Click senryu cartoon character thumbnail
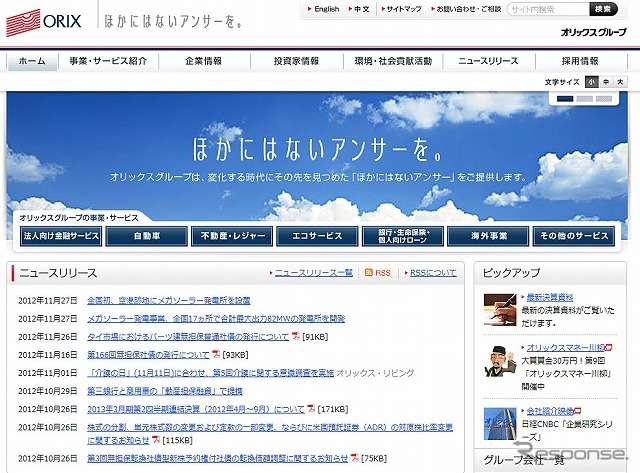The height and width of the screenshot is (473, 640). tap(500, 362)
